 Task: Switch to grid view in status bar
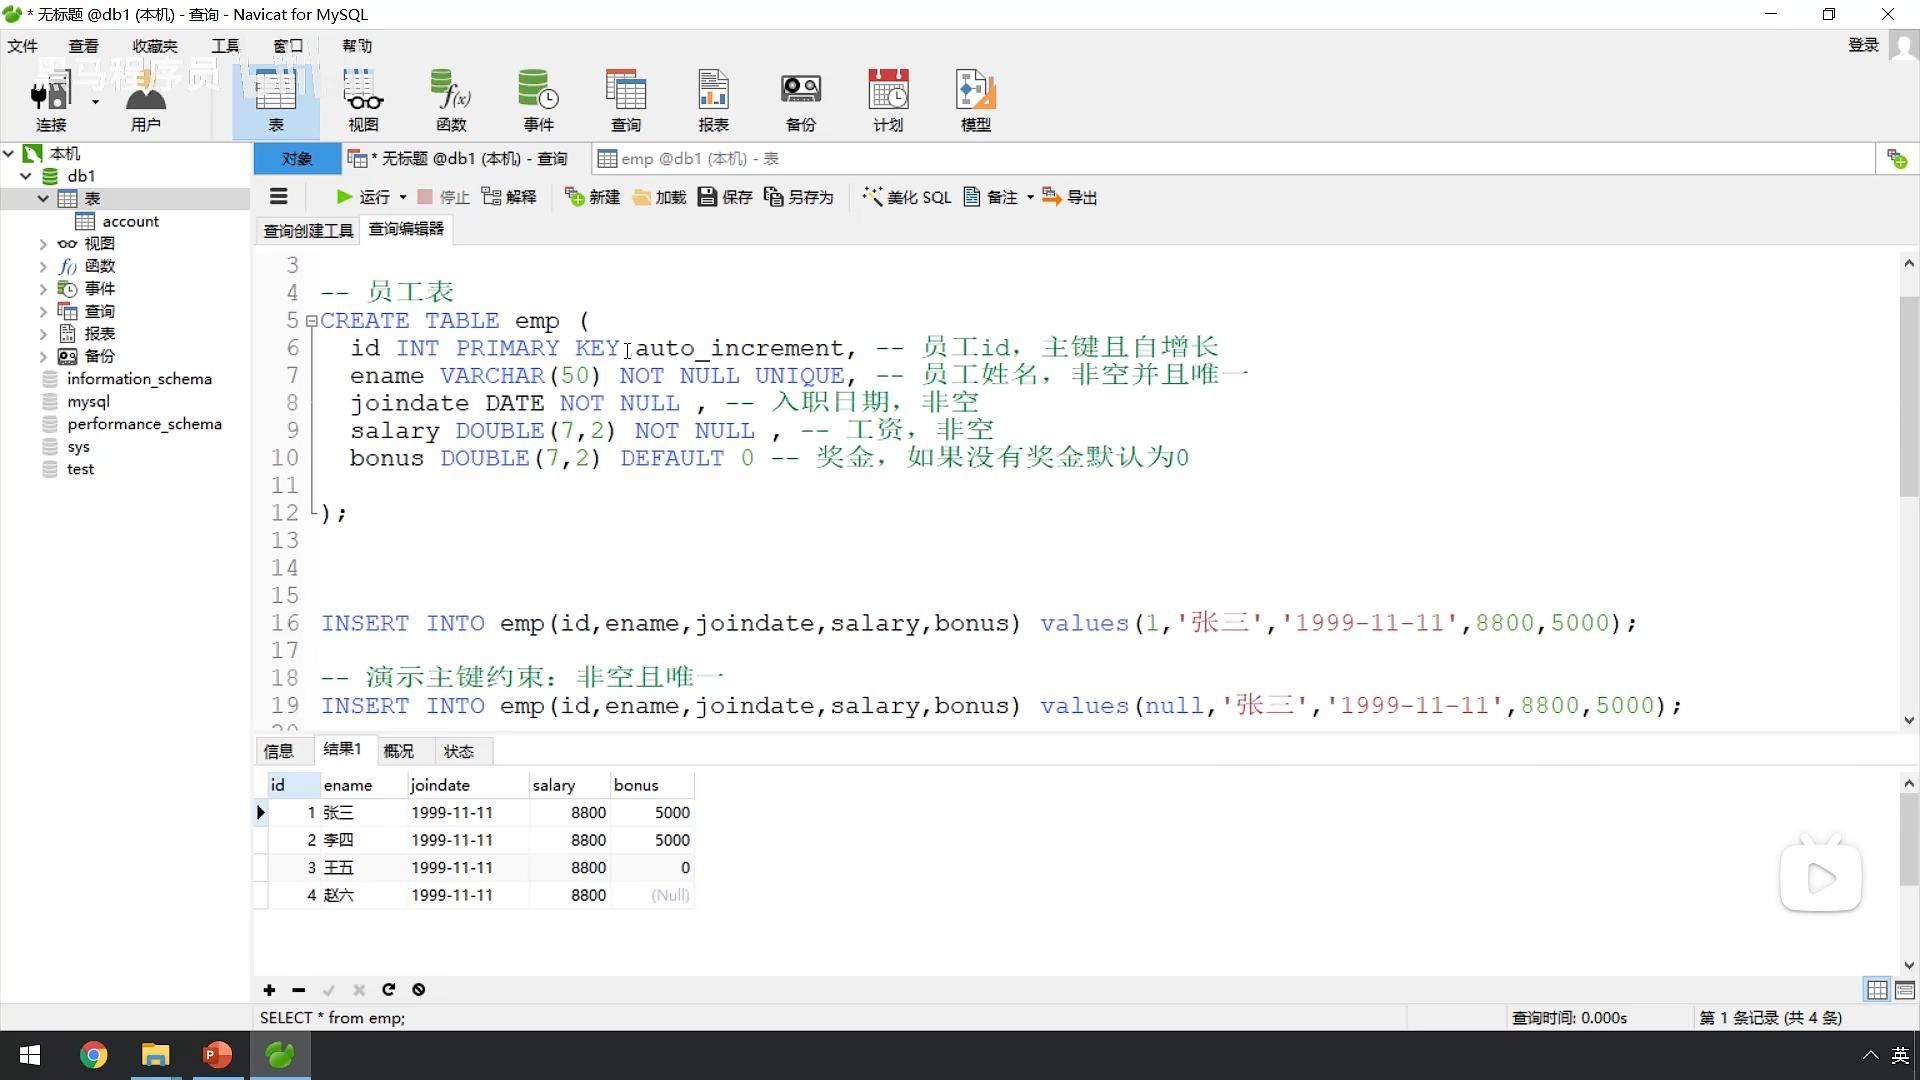pos(1877,990)
